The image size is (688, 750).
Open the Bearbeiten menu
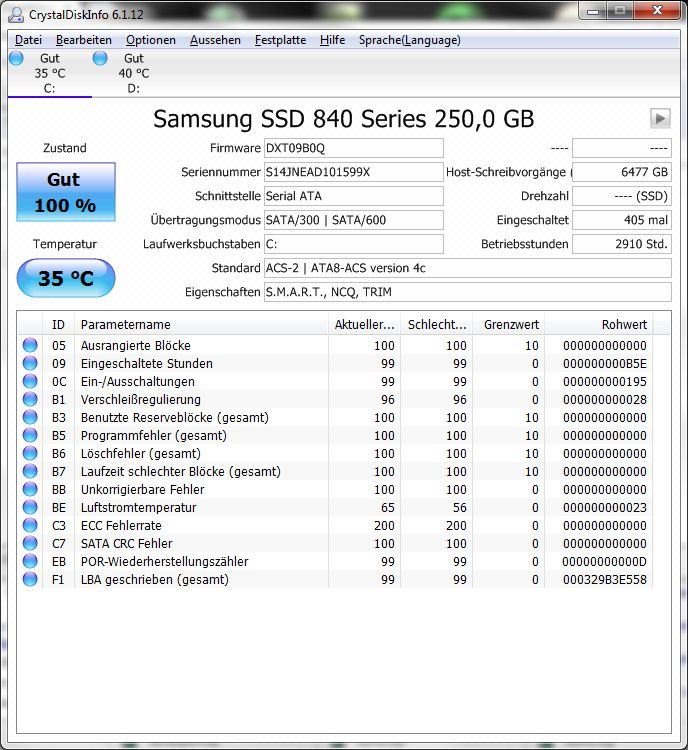(84, 40)
